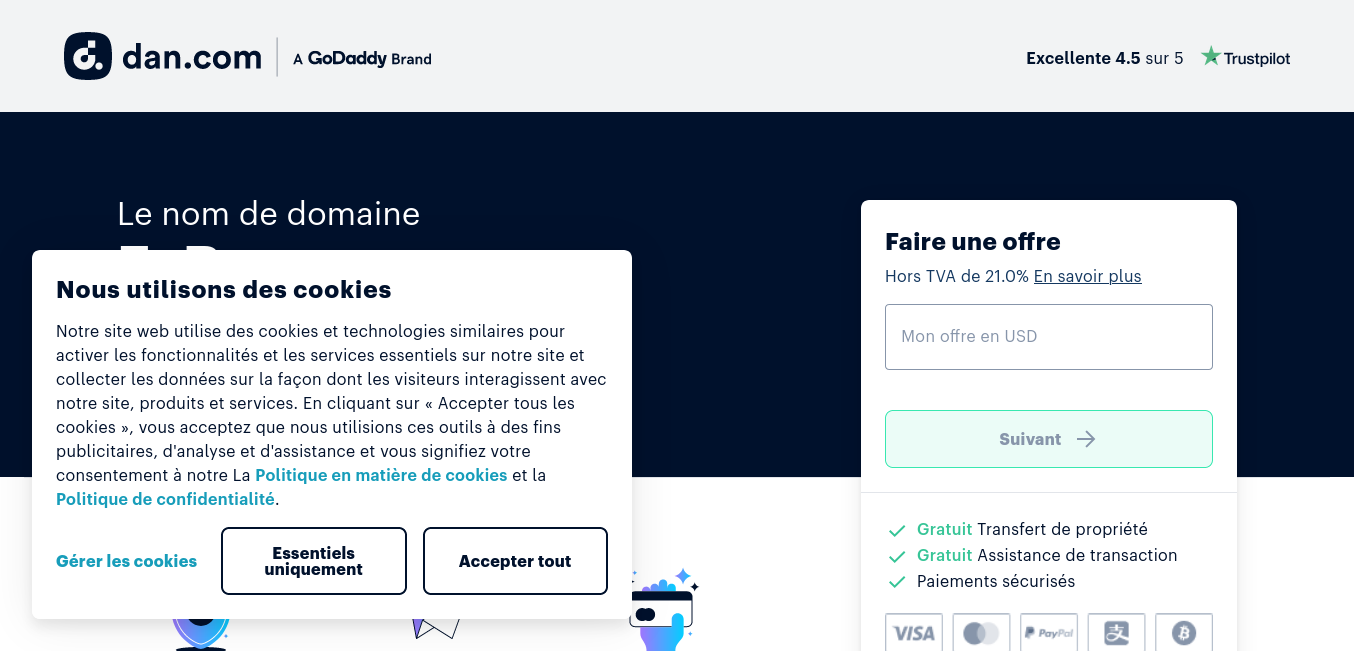Screen dimensions: 1366x651
Task: Follow the En savoir plus link
Action: click(x=1087, y=276)
